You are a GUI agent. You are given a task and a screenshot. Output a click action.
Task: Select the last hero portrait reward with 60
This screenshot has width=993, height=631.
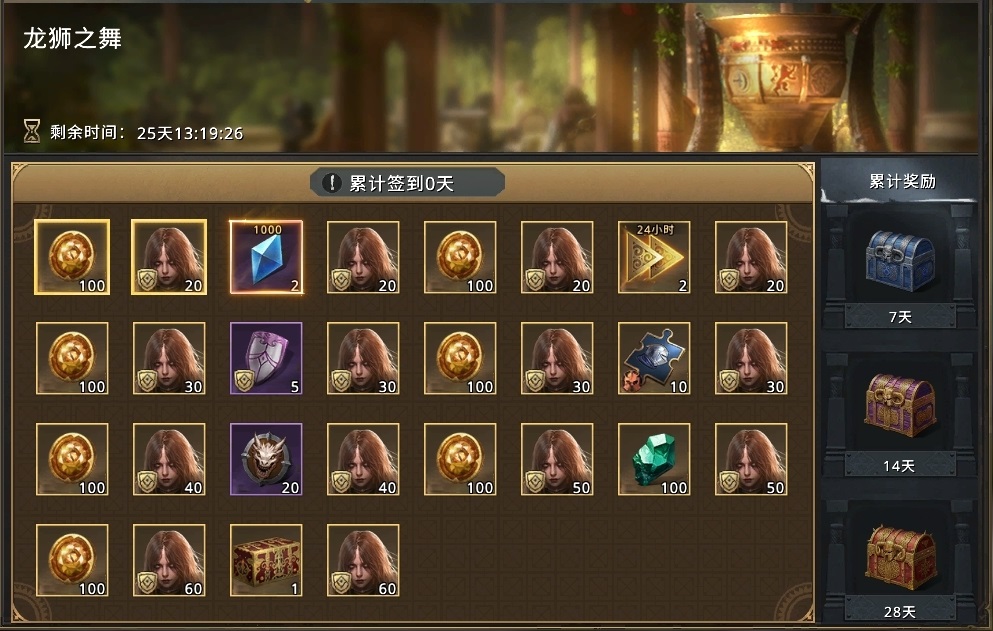point(363,560)
